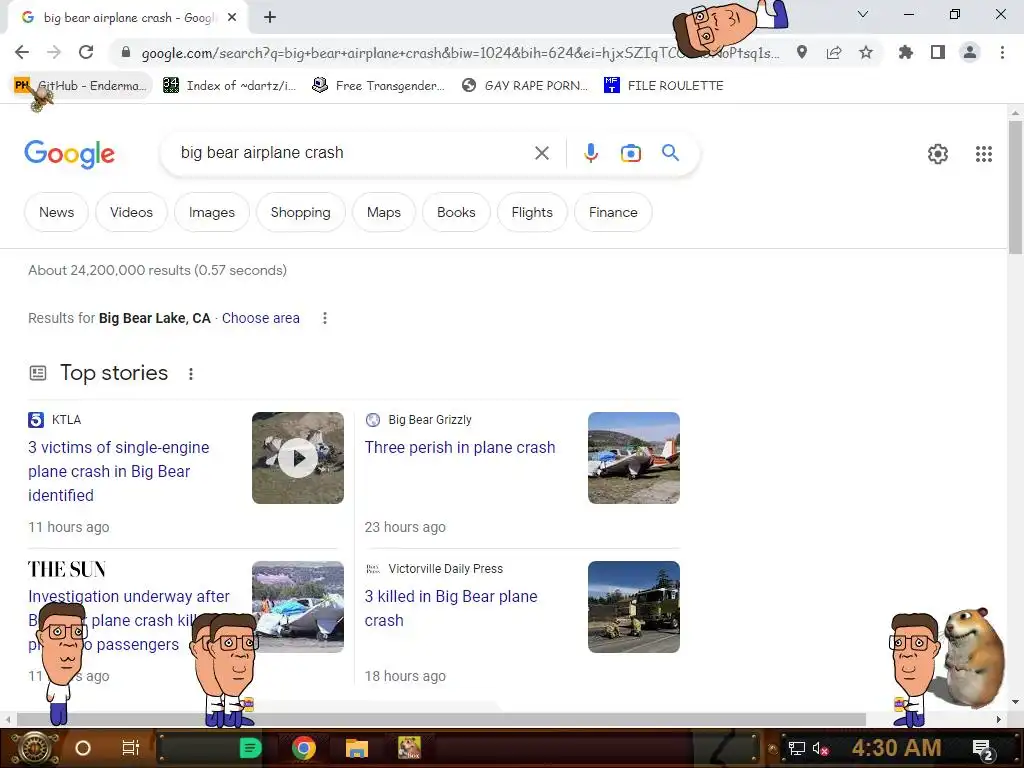Open The Sun wreckage thumbnail
Screen dimensions: 1024x768
pos(298,607)
